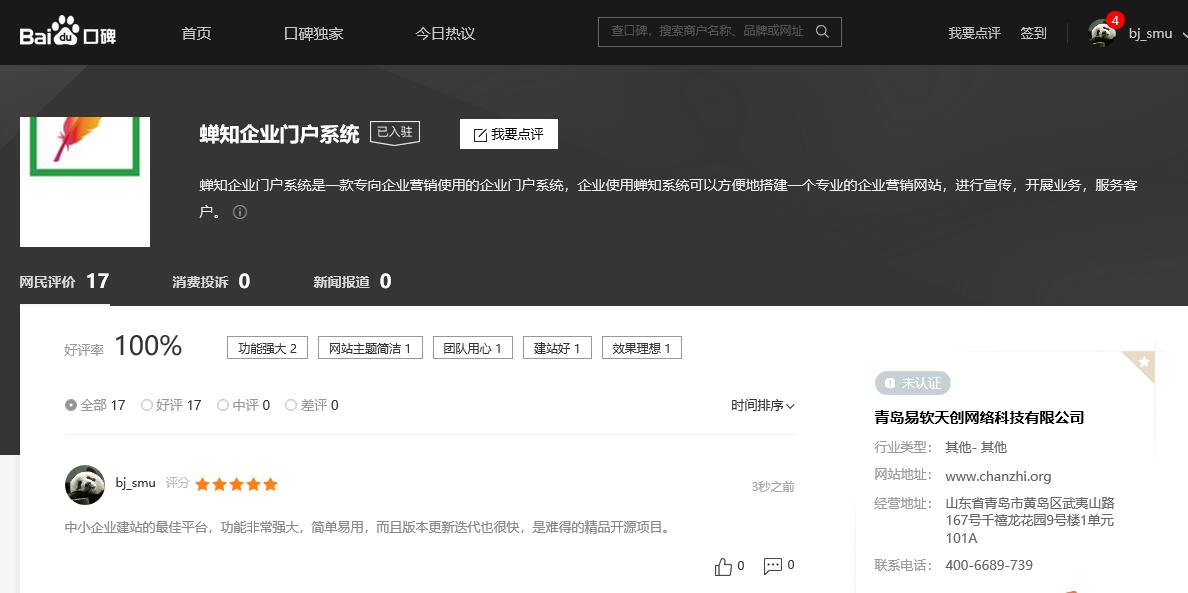1188x593 pixels.
Task: Open the Baidu 口碑 logo home link
Action: 67,33
